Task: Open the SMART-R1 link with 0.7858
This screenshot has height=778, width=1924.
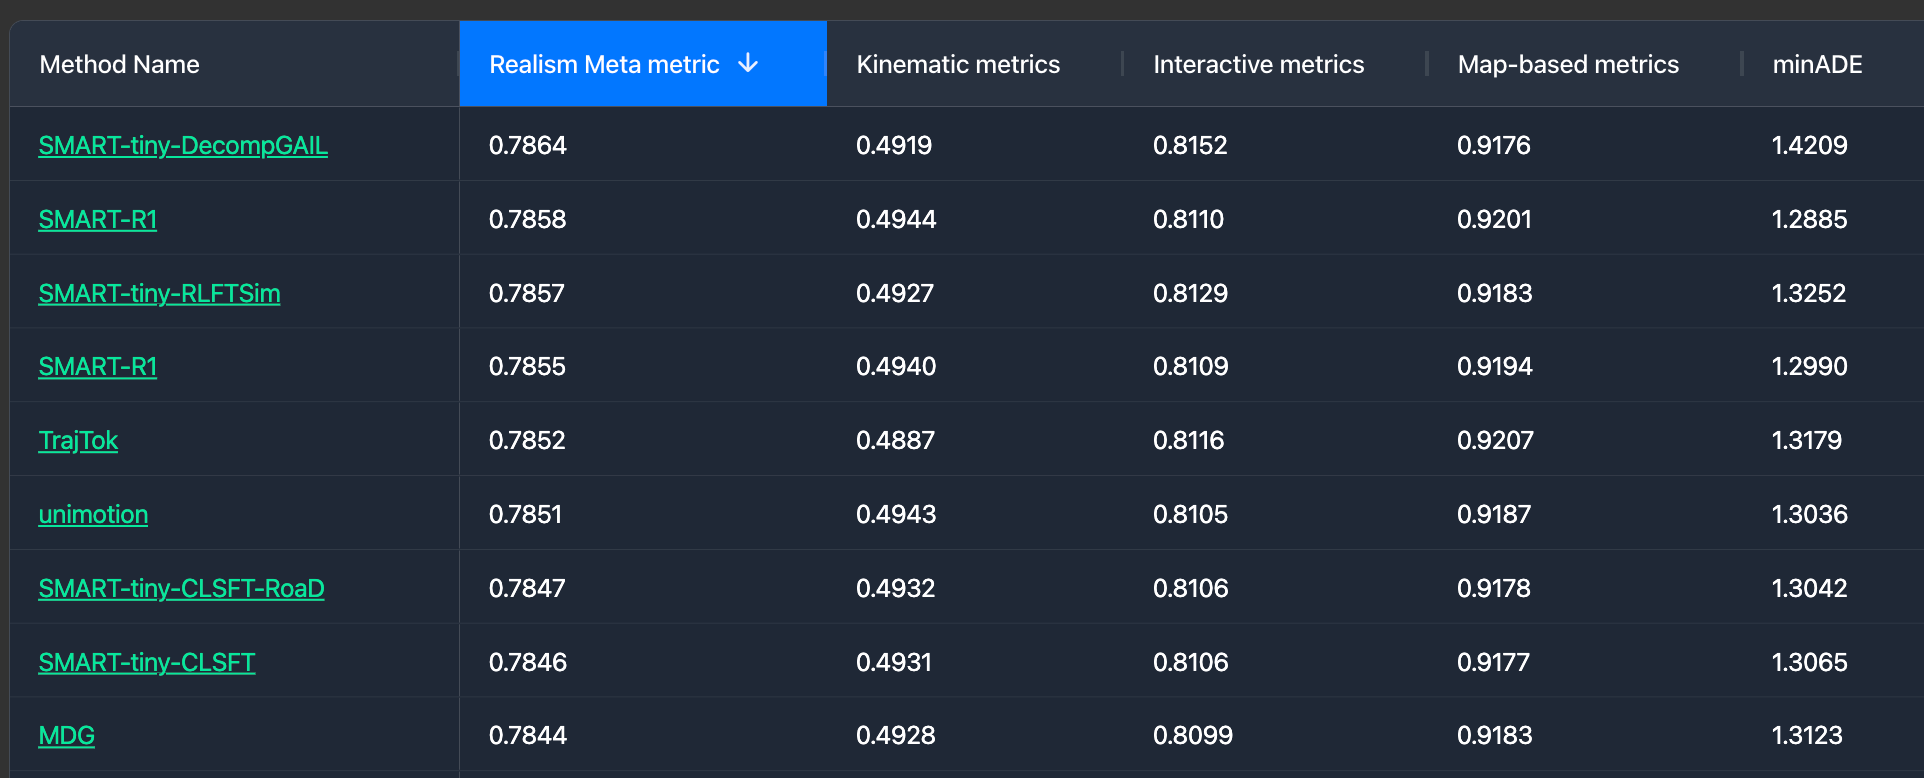Action: click(x=98, y=220)
